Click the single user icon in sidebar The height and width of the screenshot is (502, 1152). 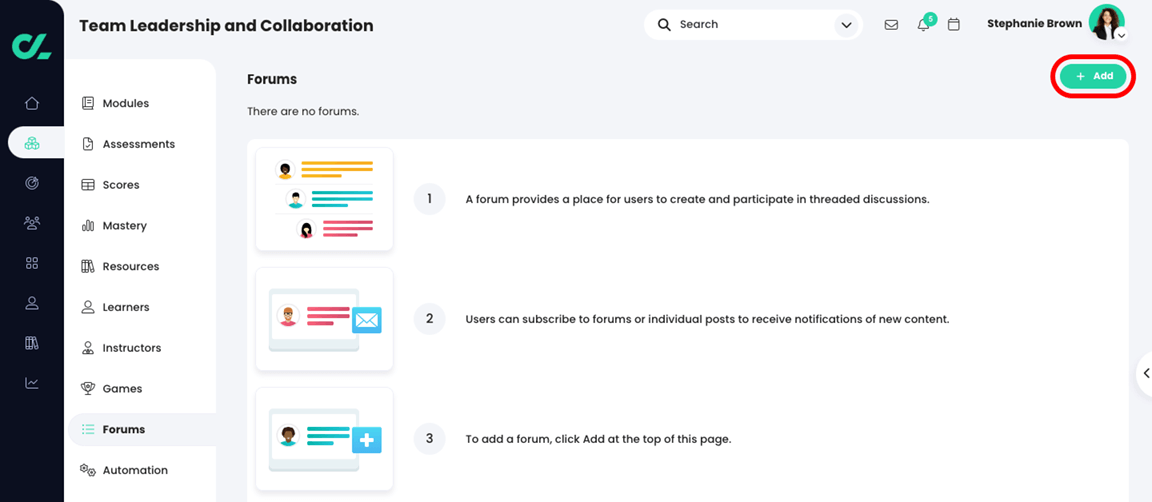coord(32,303)
